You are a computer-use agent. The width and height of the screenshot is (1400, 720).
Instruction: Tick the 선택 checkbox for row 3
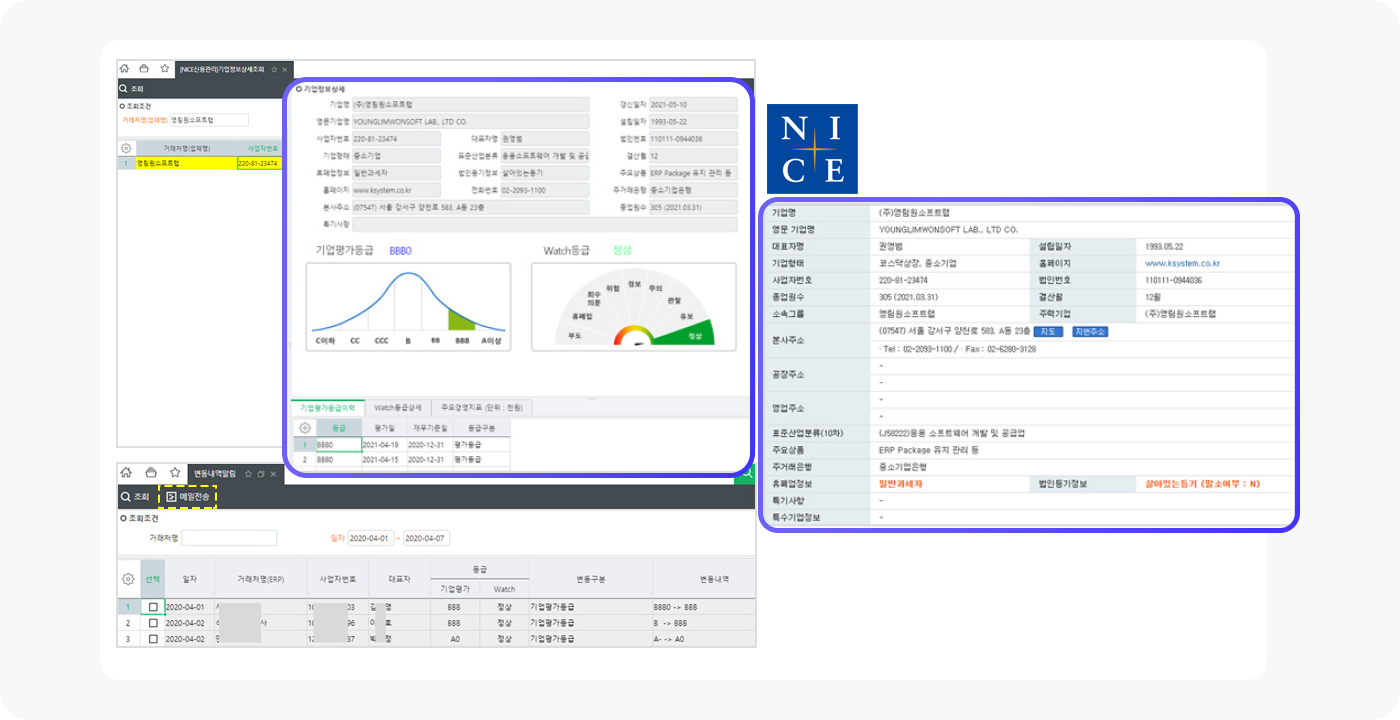[x=153, y=638]
